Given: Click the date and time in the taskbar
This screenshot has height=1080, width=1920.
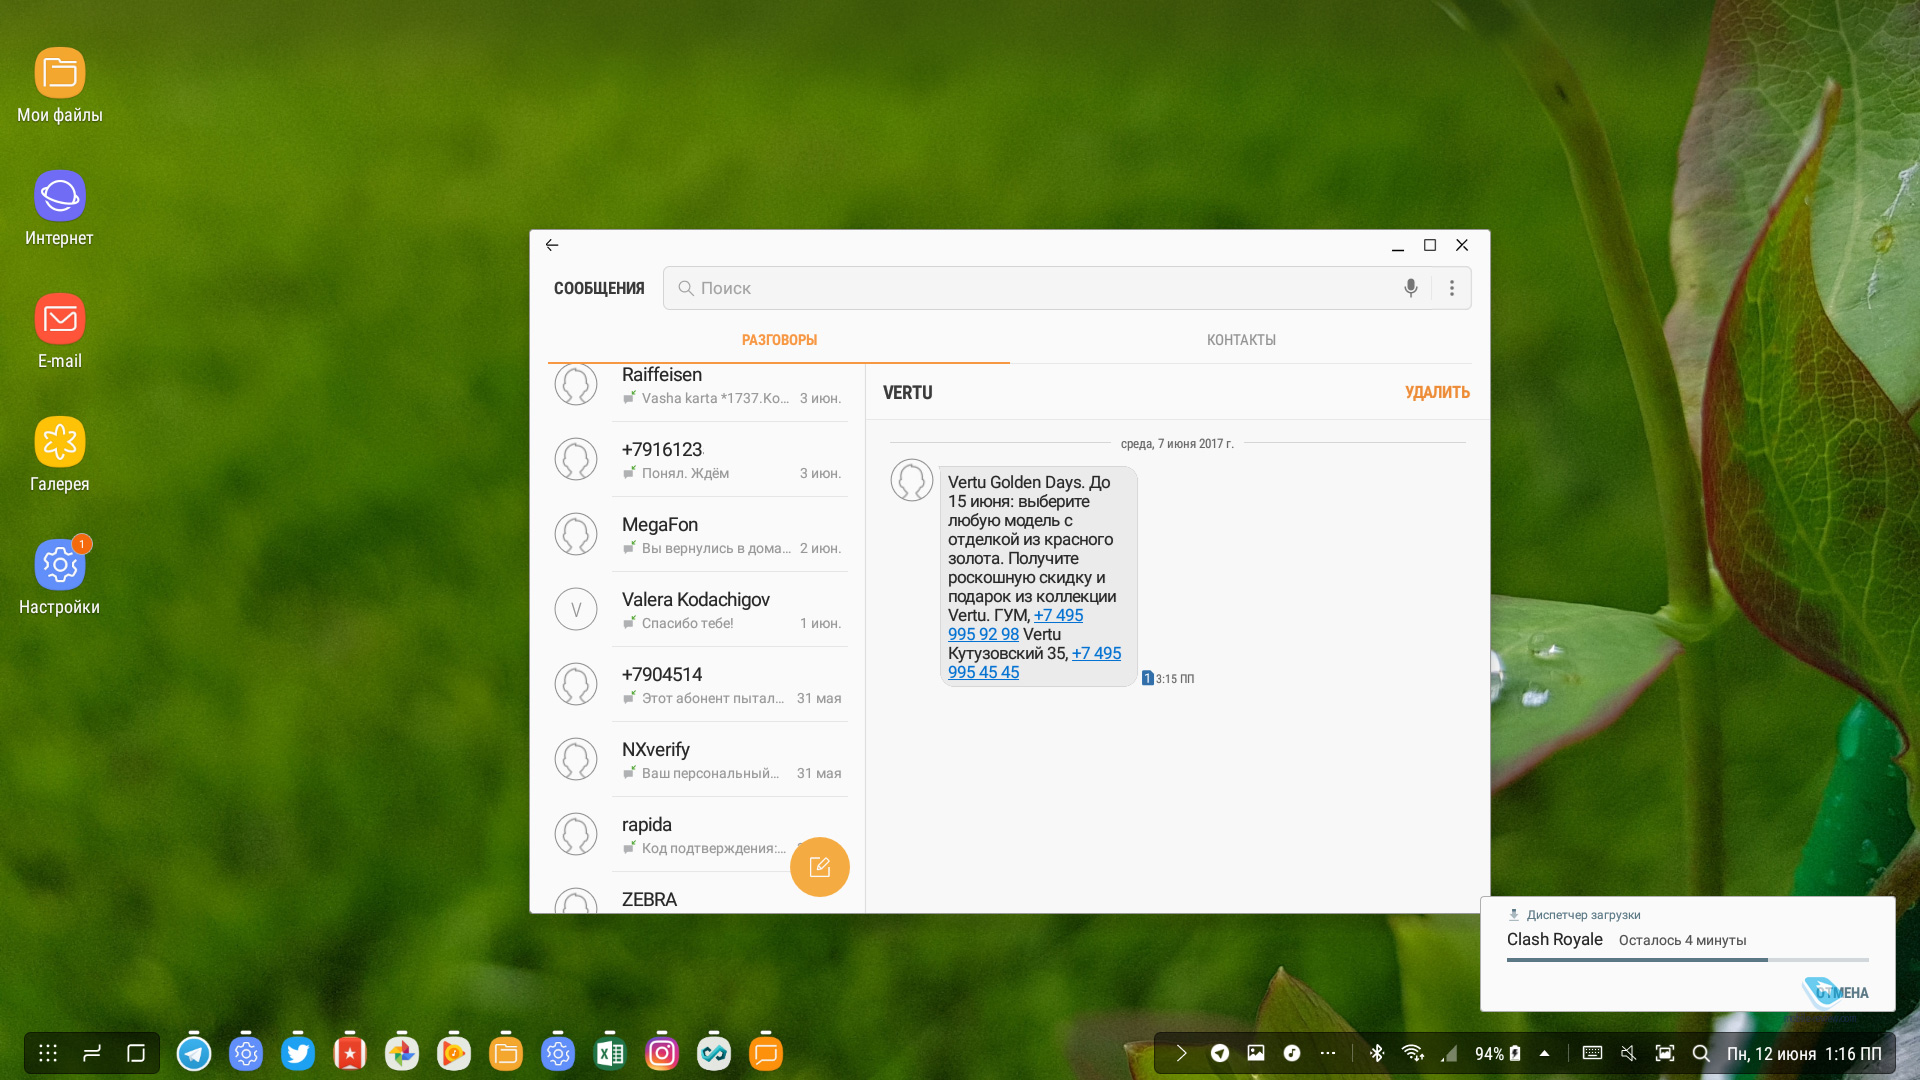Looking at the screenshot, I should click(1804, 1054).
